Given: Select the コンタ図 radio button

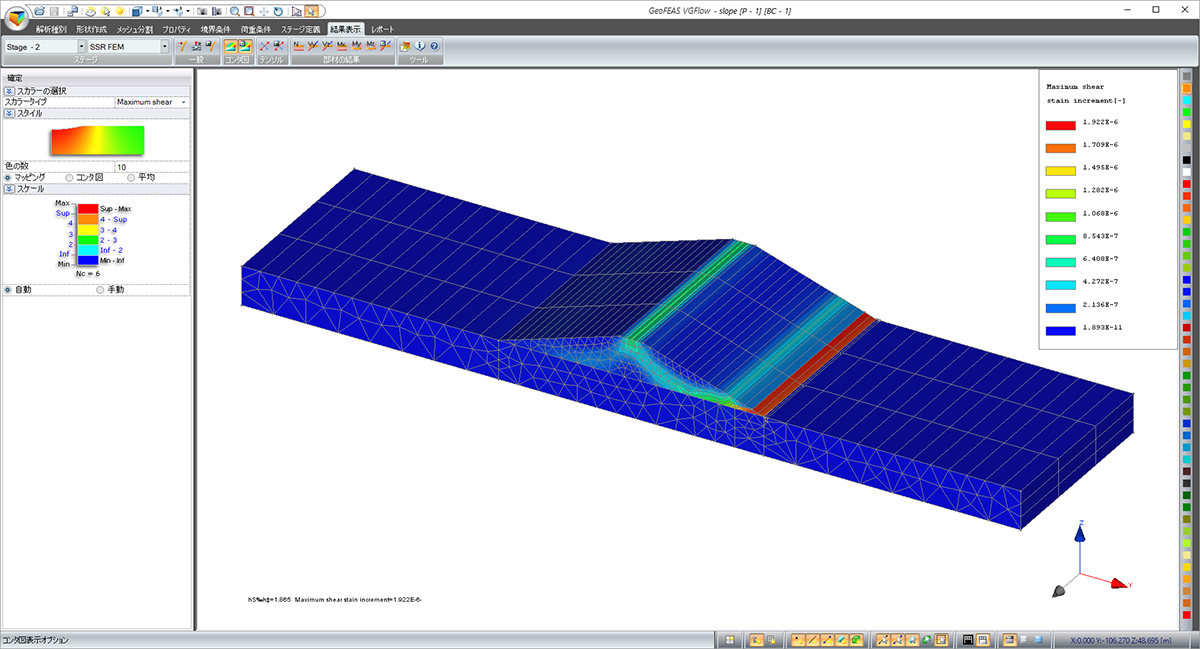Looking at the screenshot, I should [69, 177].
